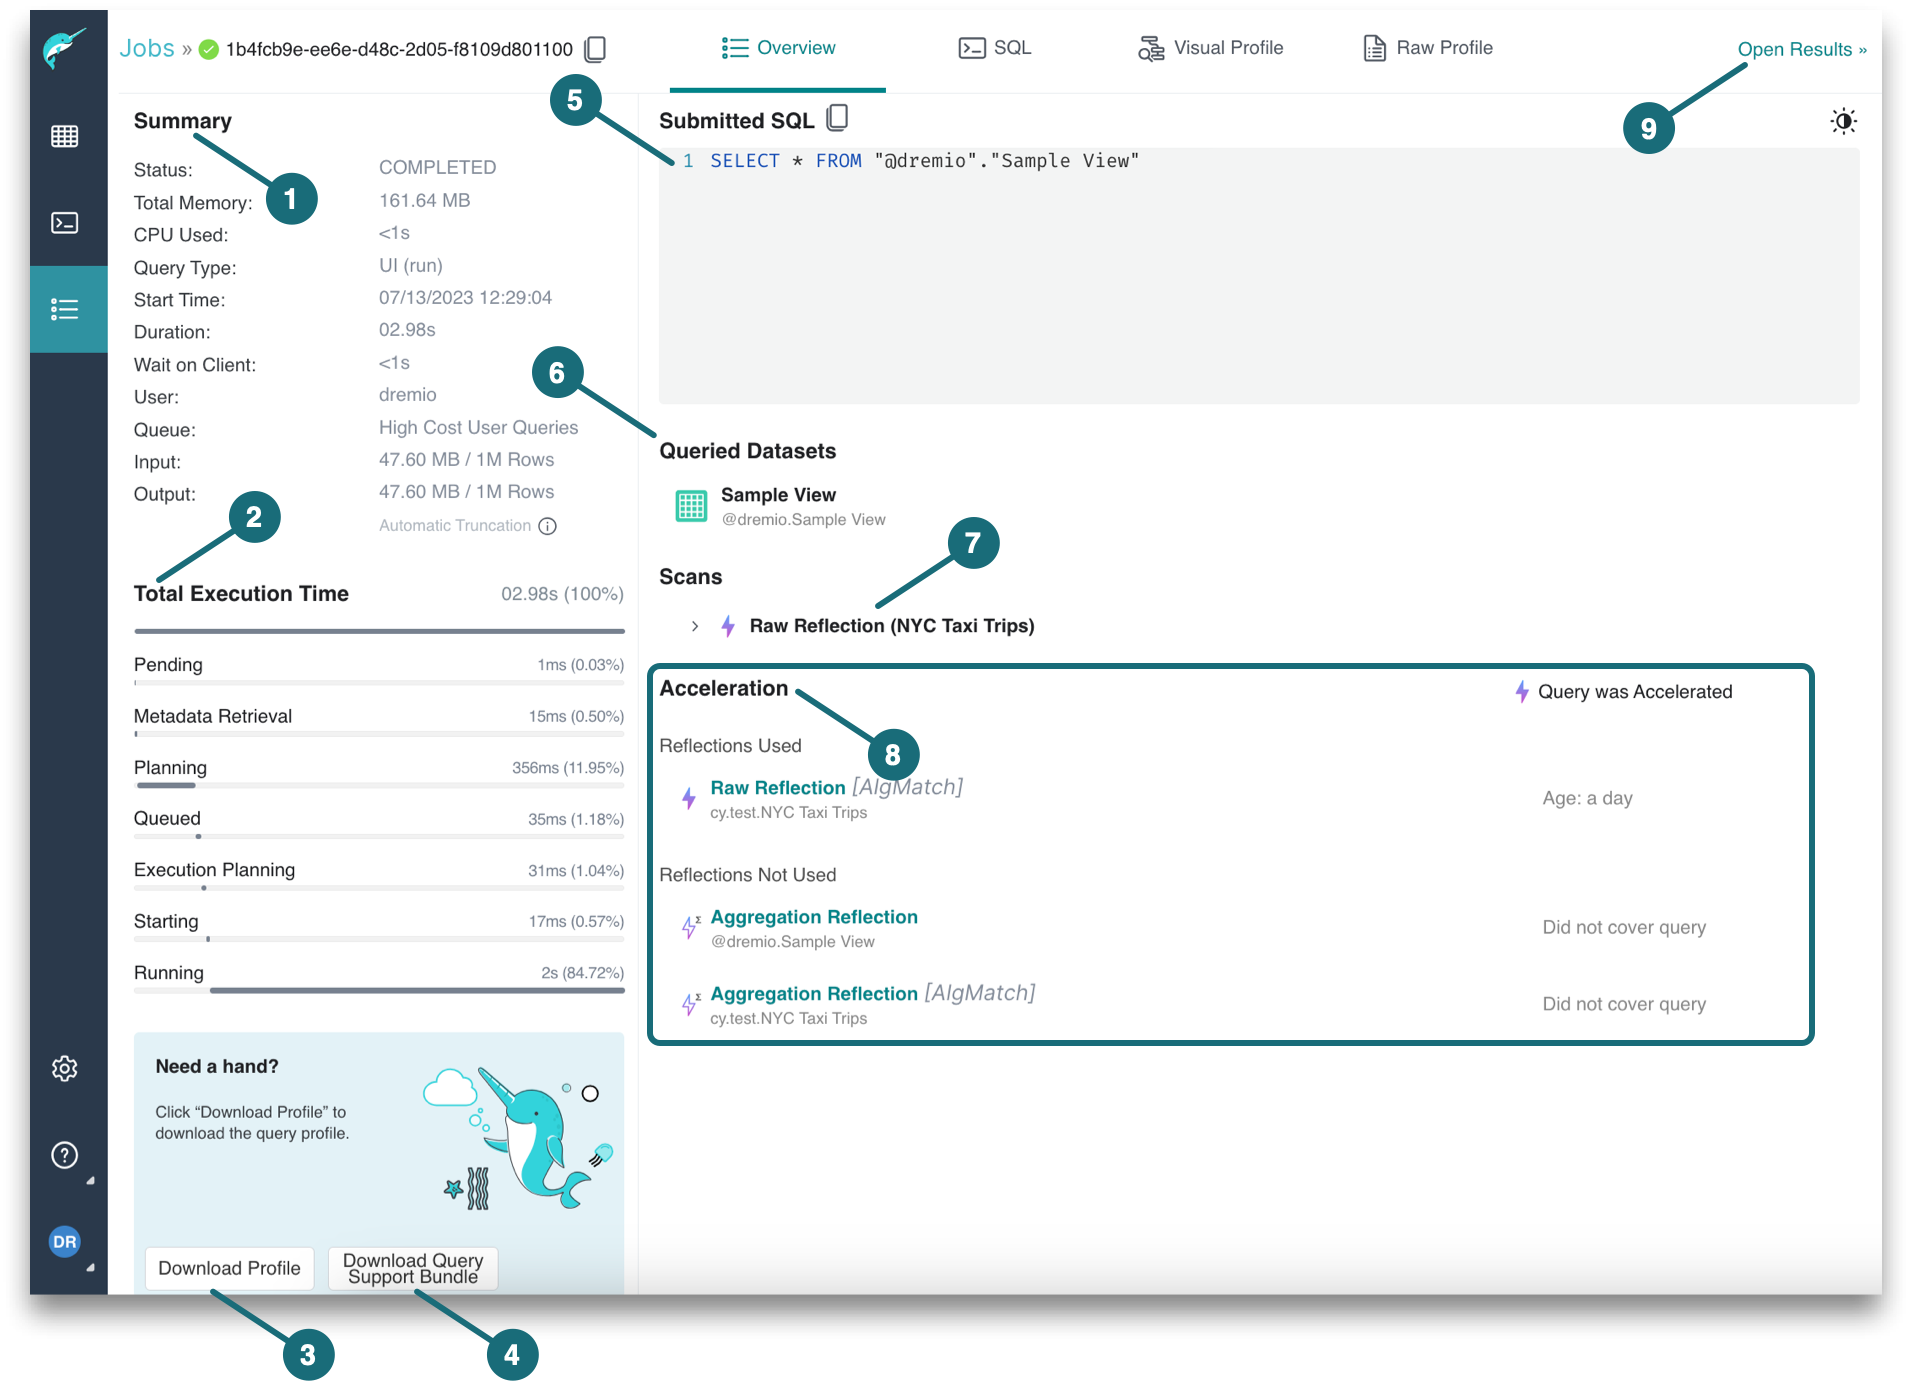Copy the Submitted SQL text
This screenshot has width=1912, height=1382.
pyautogui.click(x=836, y=118)
